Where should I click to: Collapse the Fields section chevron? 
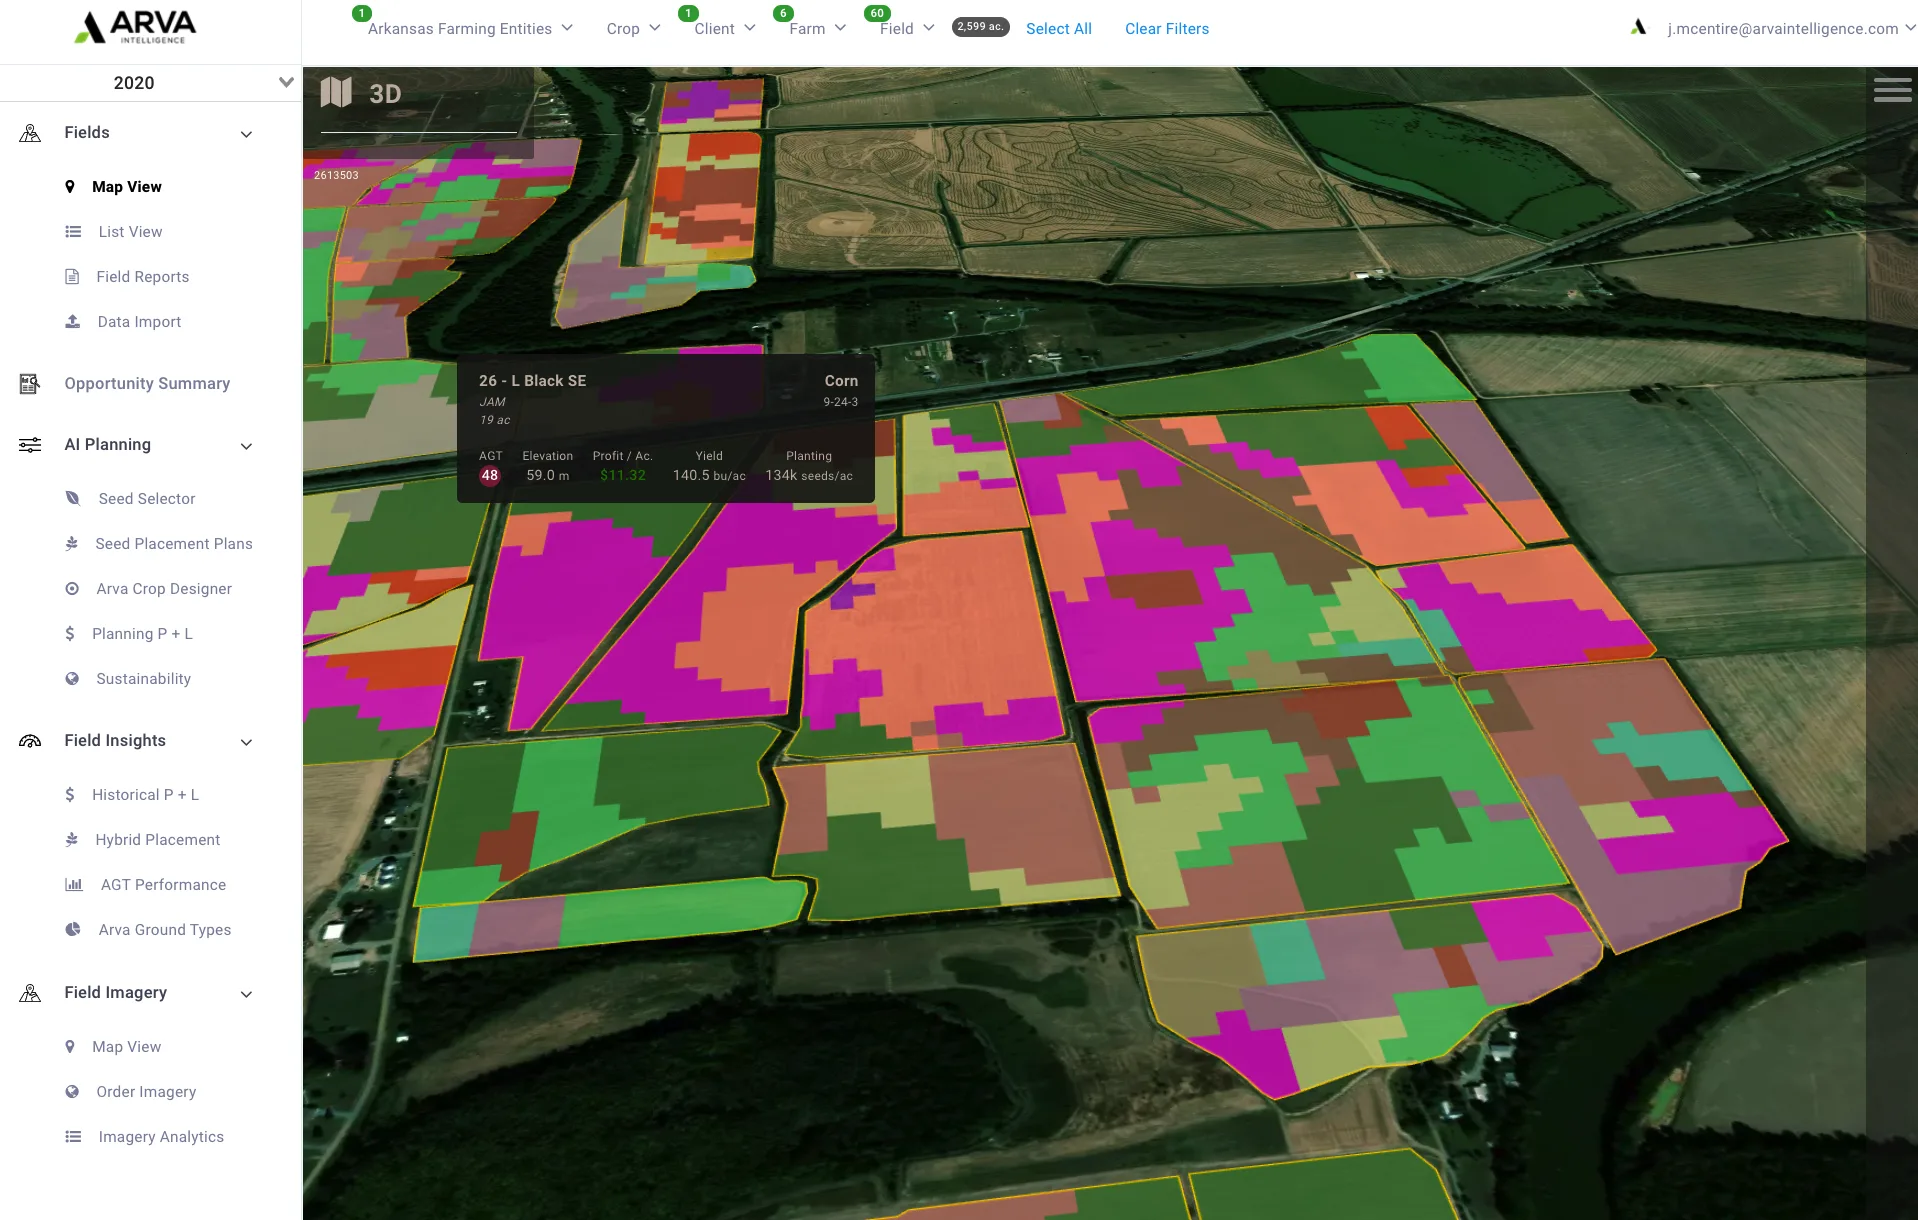pyautogui.click(x=246, y=134)
